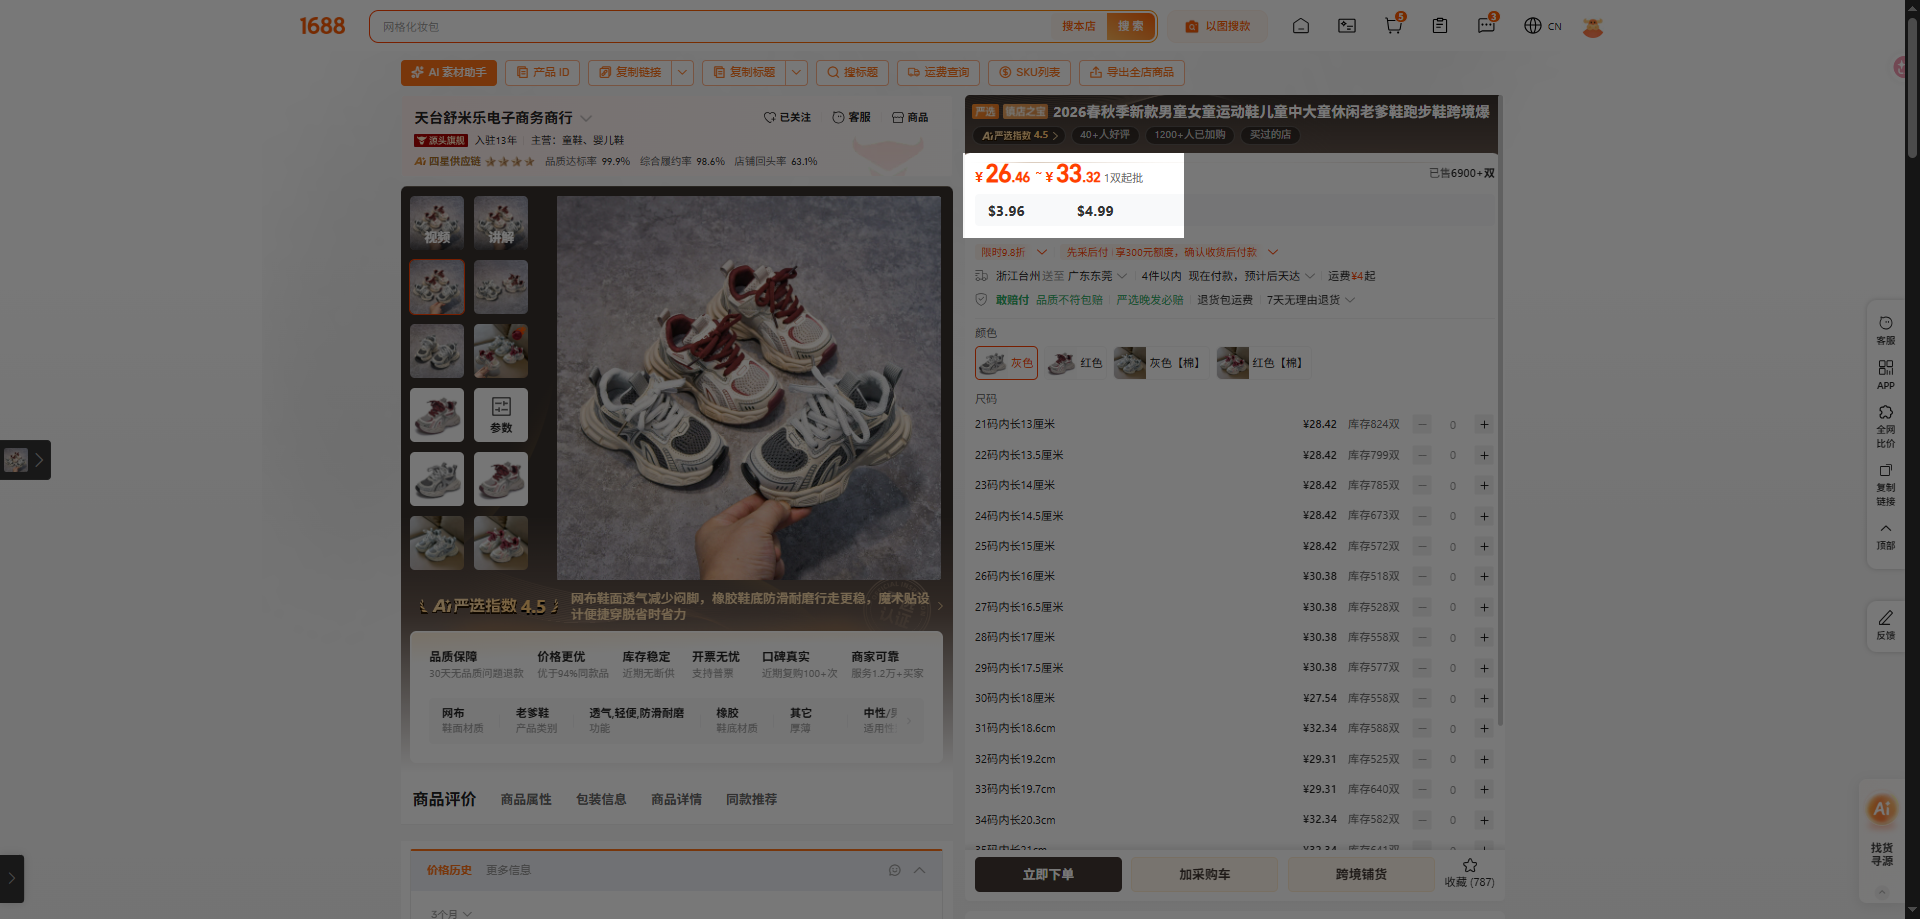Increase quantity for 21码内长13厘米

point(1484,425)
